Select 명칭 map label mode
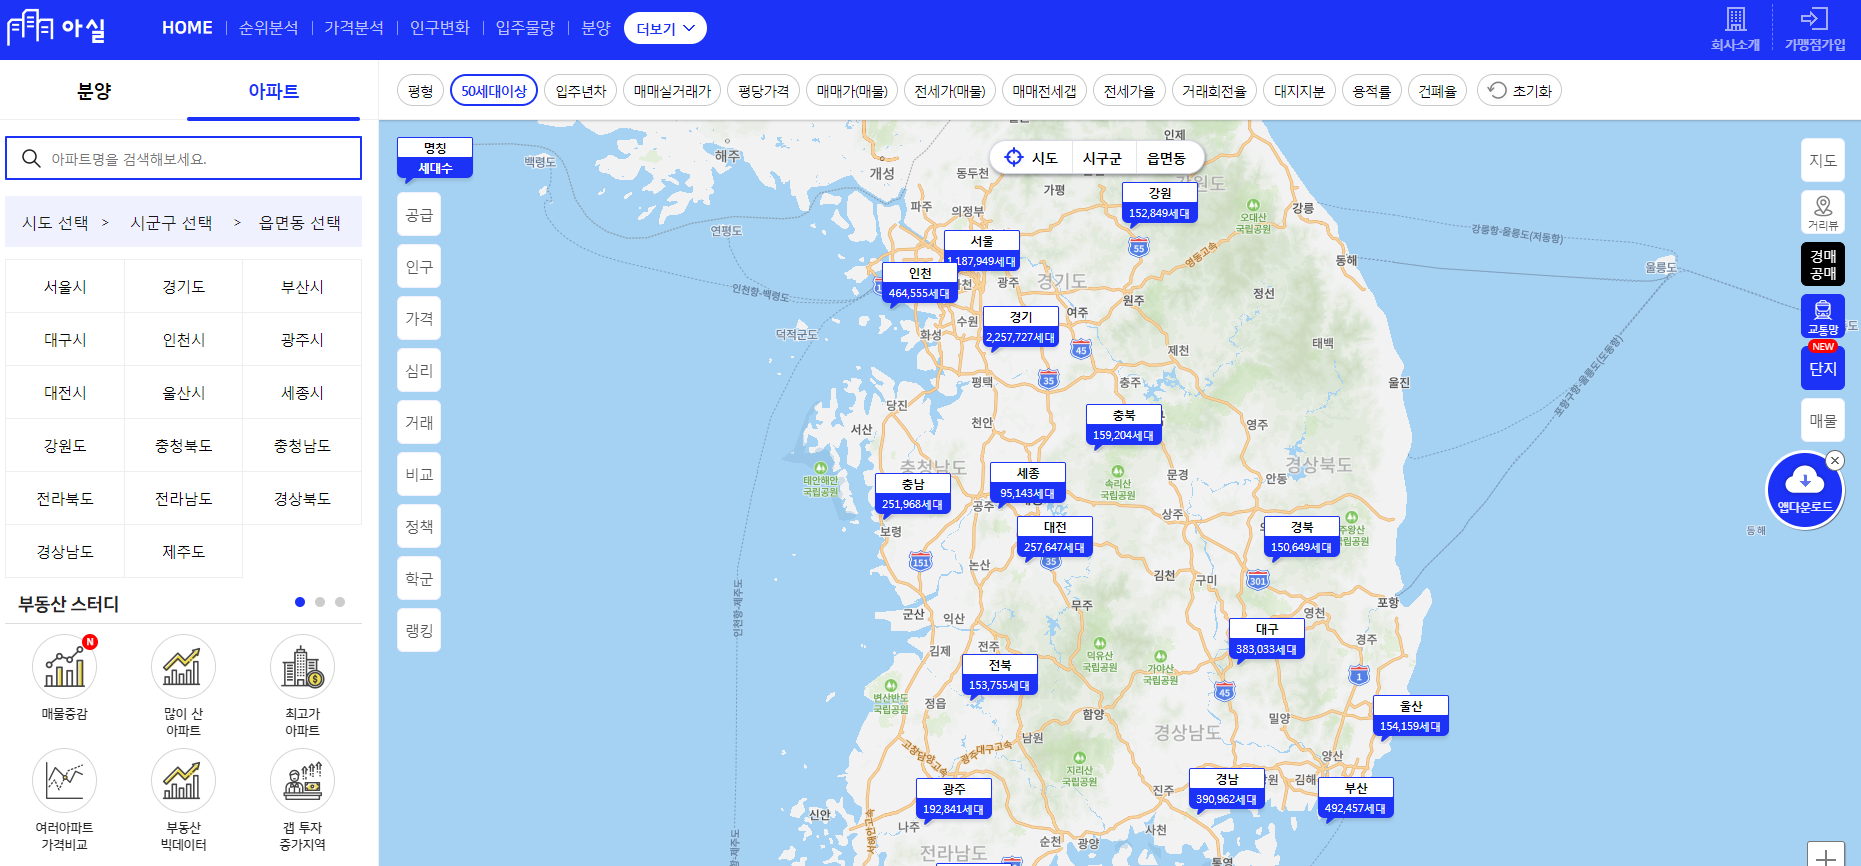The width and height of the screenshot is (1861, 866). [x=435, y=148]
